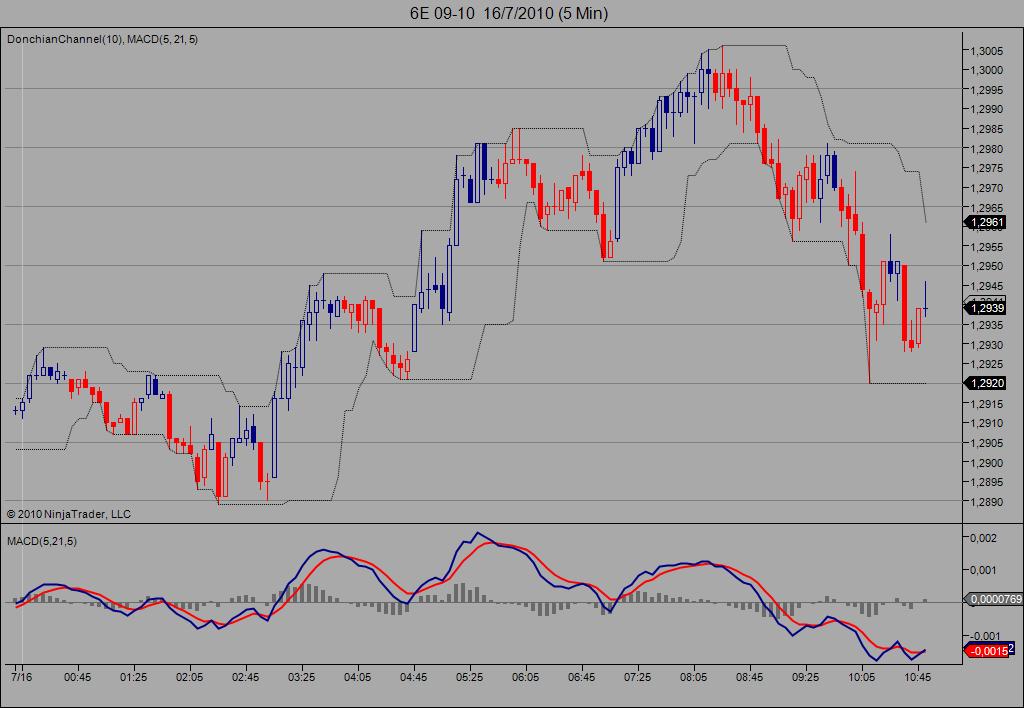
Task: Click the 1,2985 price axis label
Action: 986,129
